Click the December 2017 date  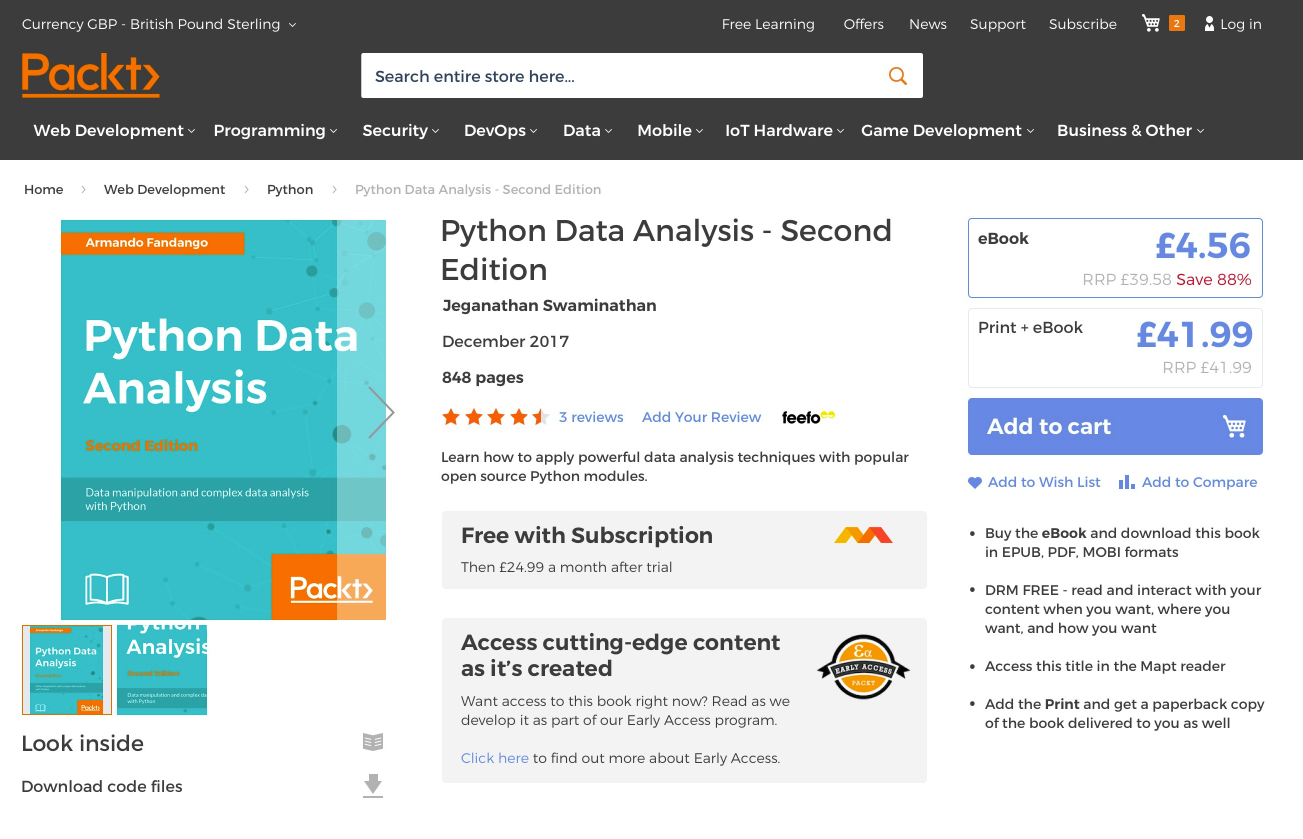pyautogui.click(x=505, y=341)
